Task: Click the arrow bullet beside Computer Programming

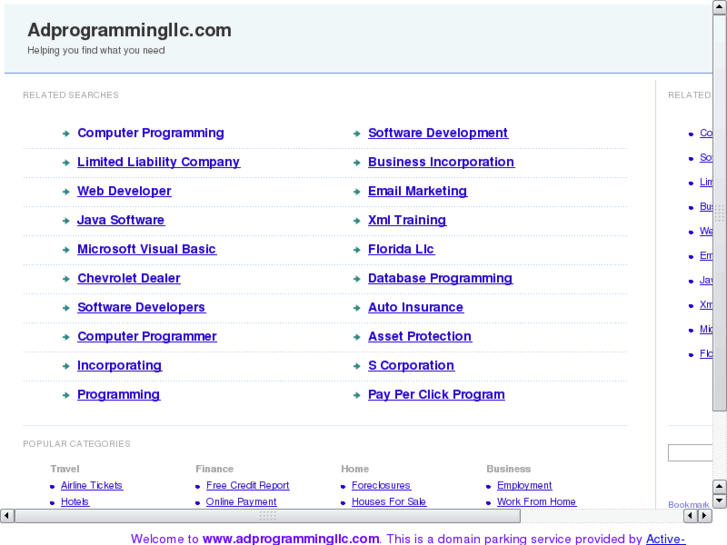Action: (x=65, y=133)
